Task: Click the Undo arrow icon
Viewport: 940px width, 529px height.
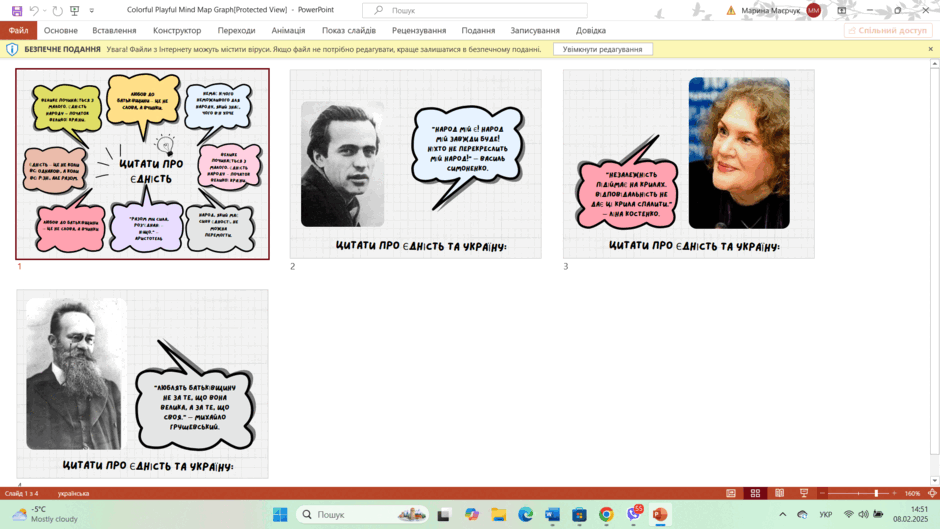Action: (34, 11)
